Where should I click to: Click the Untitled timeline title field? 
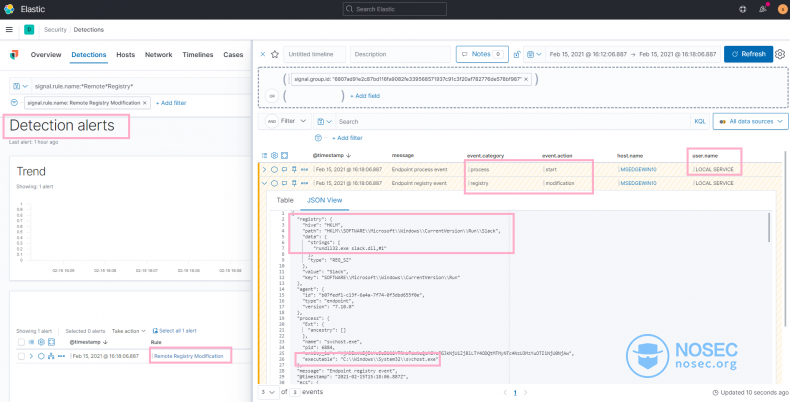[x=315, y=54]
